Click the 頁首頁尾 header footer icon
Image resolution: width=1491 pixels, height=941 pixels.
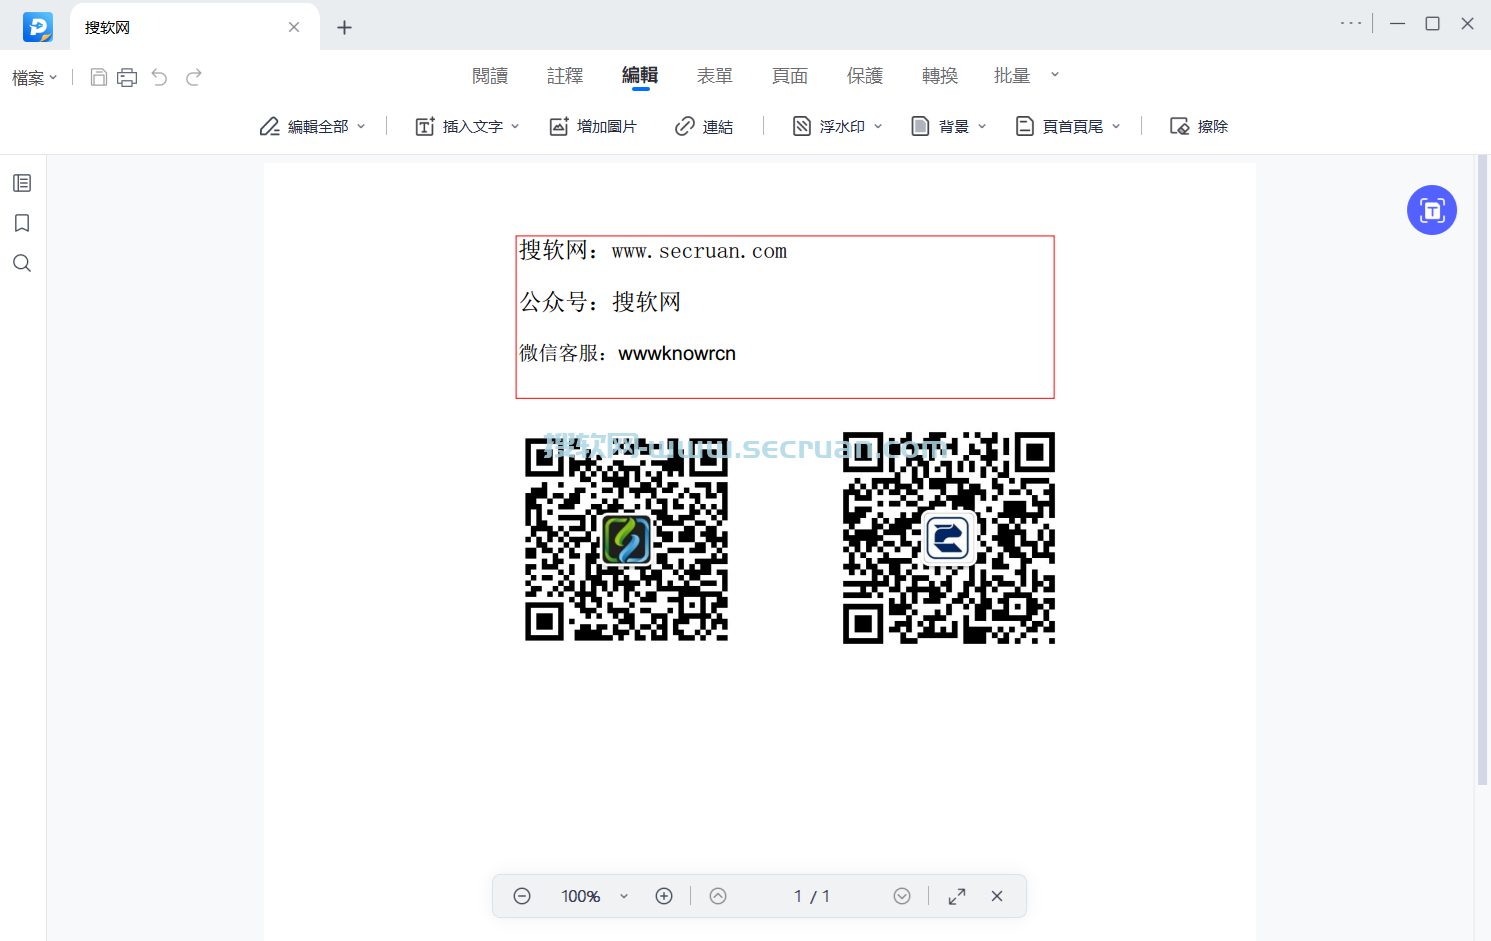(1025, 126)
